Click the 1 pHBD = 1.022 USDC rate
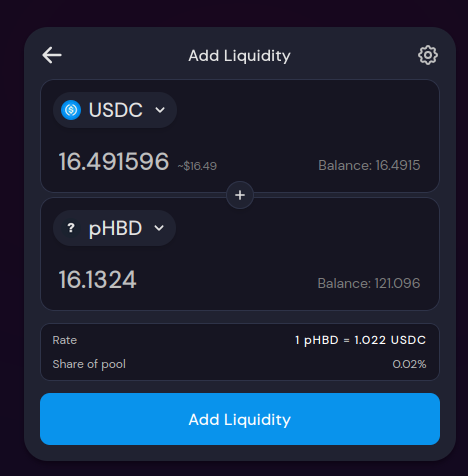This screenshot has width=468, height=476. [360, 340]
